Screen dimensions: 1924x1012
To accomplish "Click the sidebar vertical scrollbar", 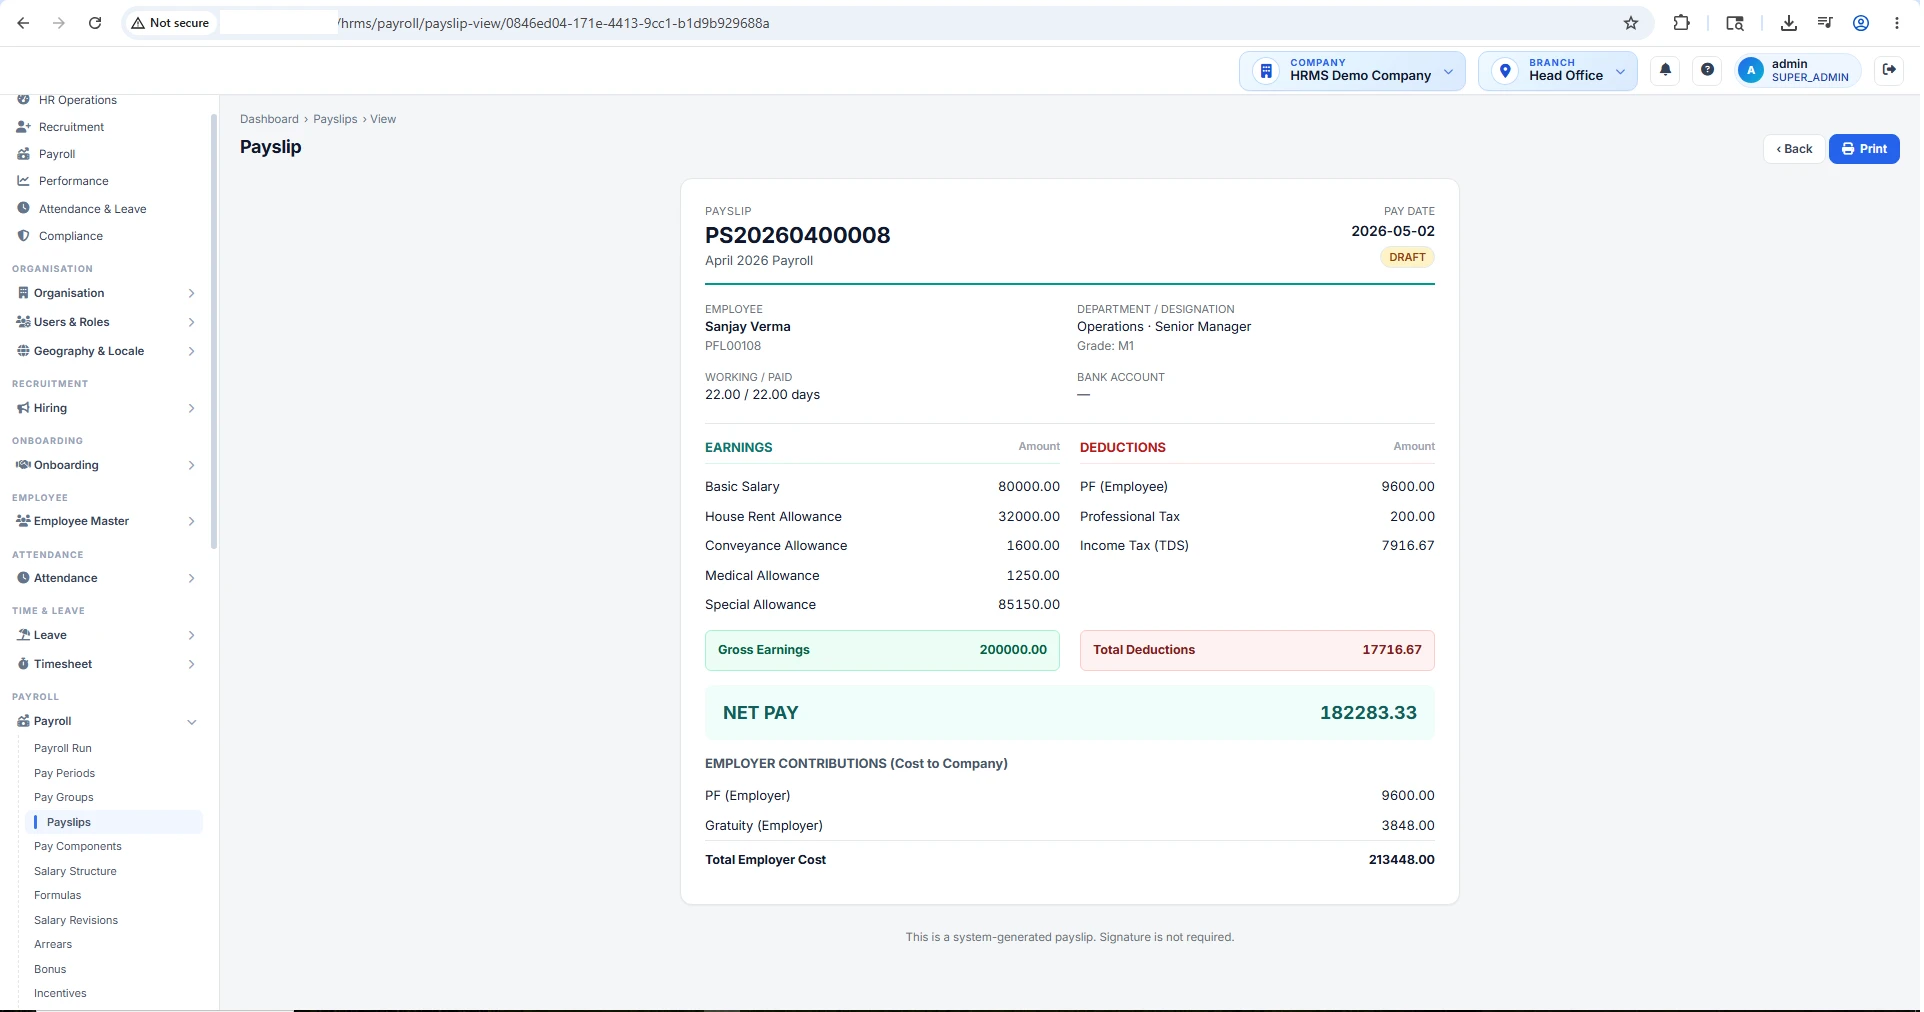I will pos(214,330).
